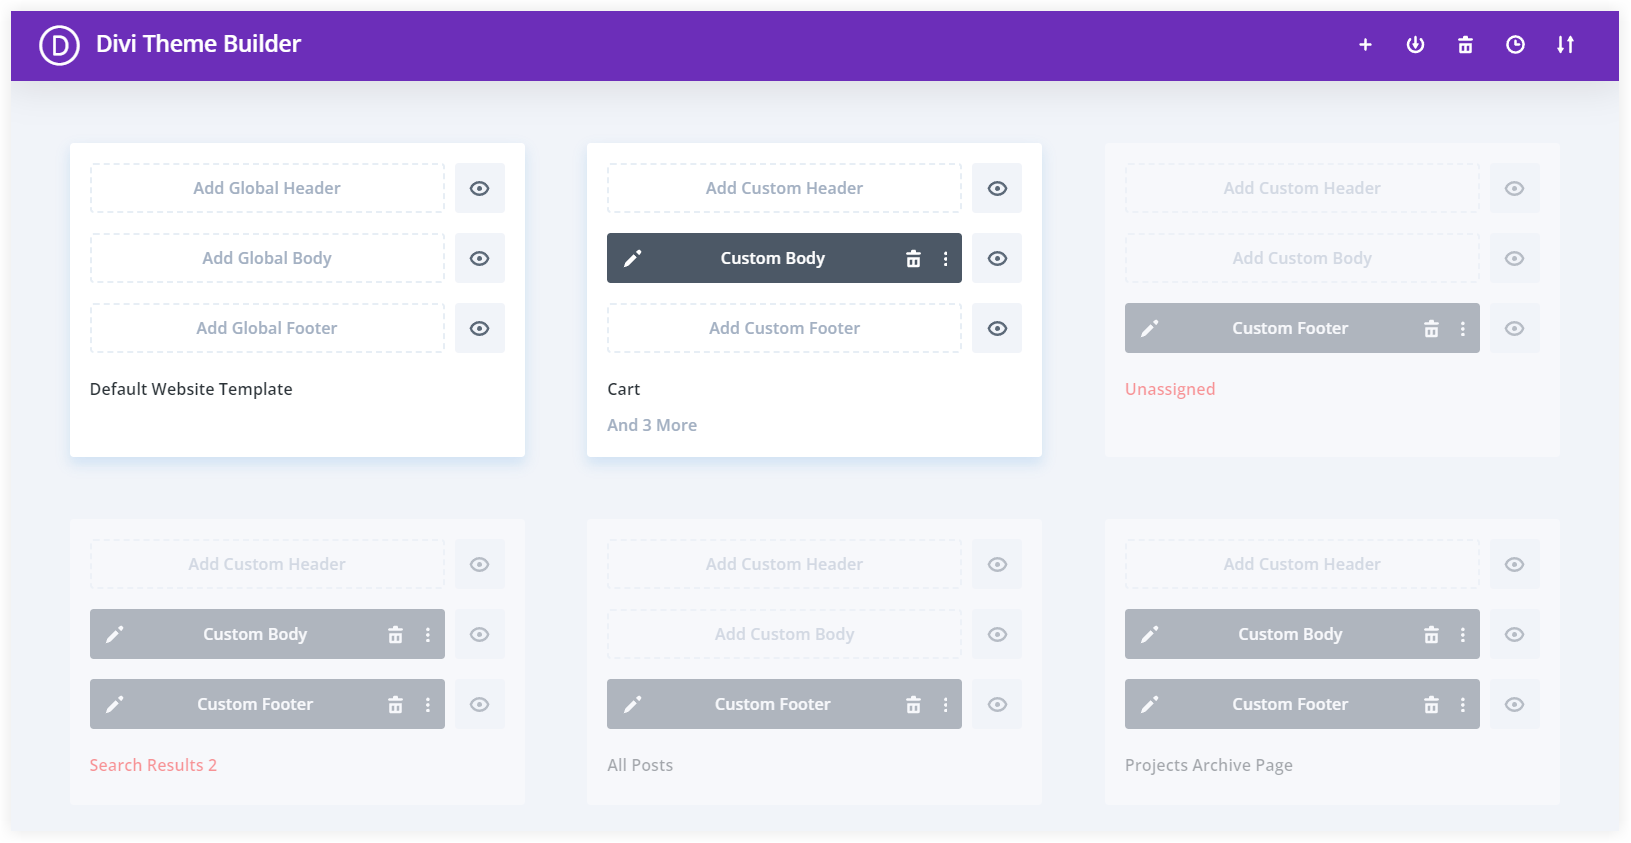Viewport: 1631px width, 843px height.
Task: Add Custom Body to All Posts template
Action: (784, 634)
